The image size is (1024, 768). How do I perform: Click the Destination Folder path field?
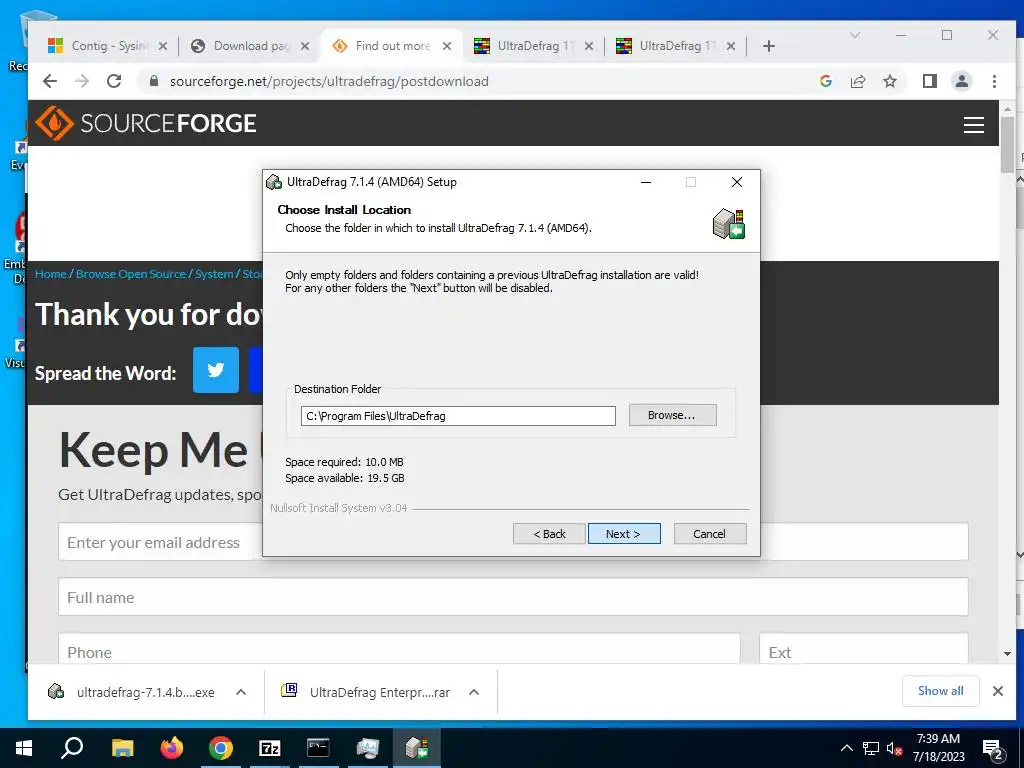click(x=458, y=416)
